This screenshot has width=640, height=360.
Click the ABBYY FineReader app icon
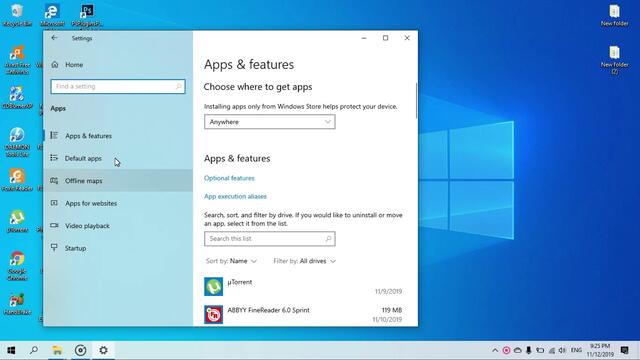213,315
